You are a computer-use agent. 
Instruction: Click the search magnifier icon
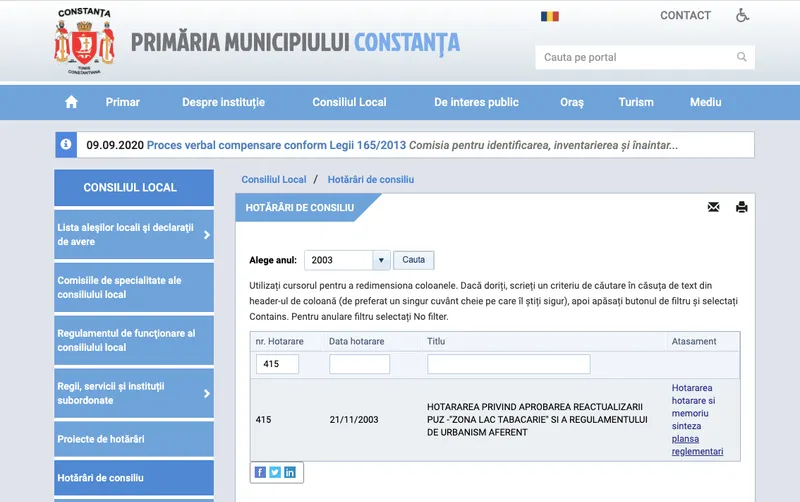click(x=742, y=57)
